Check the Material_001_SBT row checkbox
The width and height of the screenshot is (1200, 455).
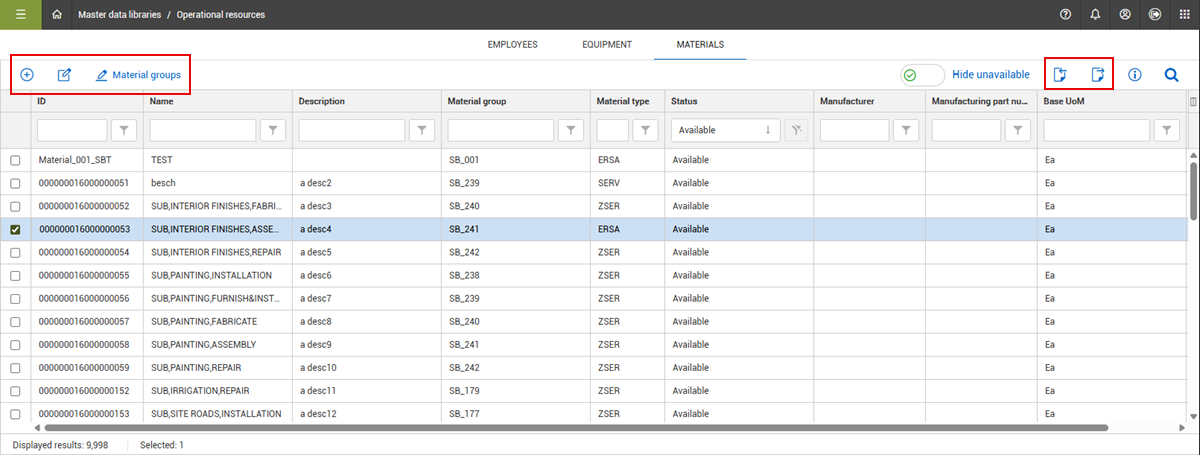click(15, 161)
